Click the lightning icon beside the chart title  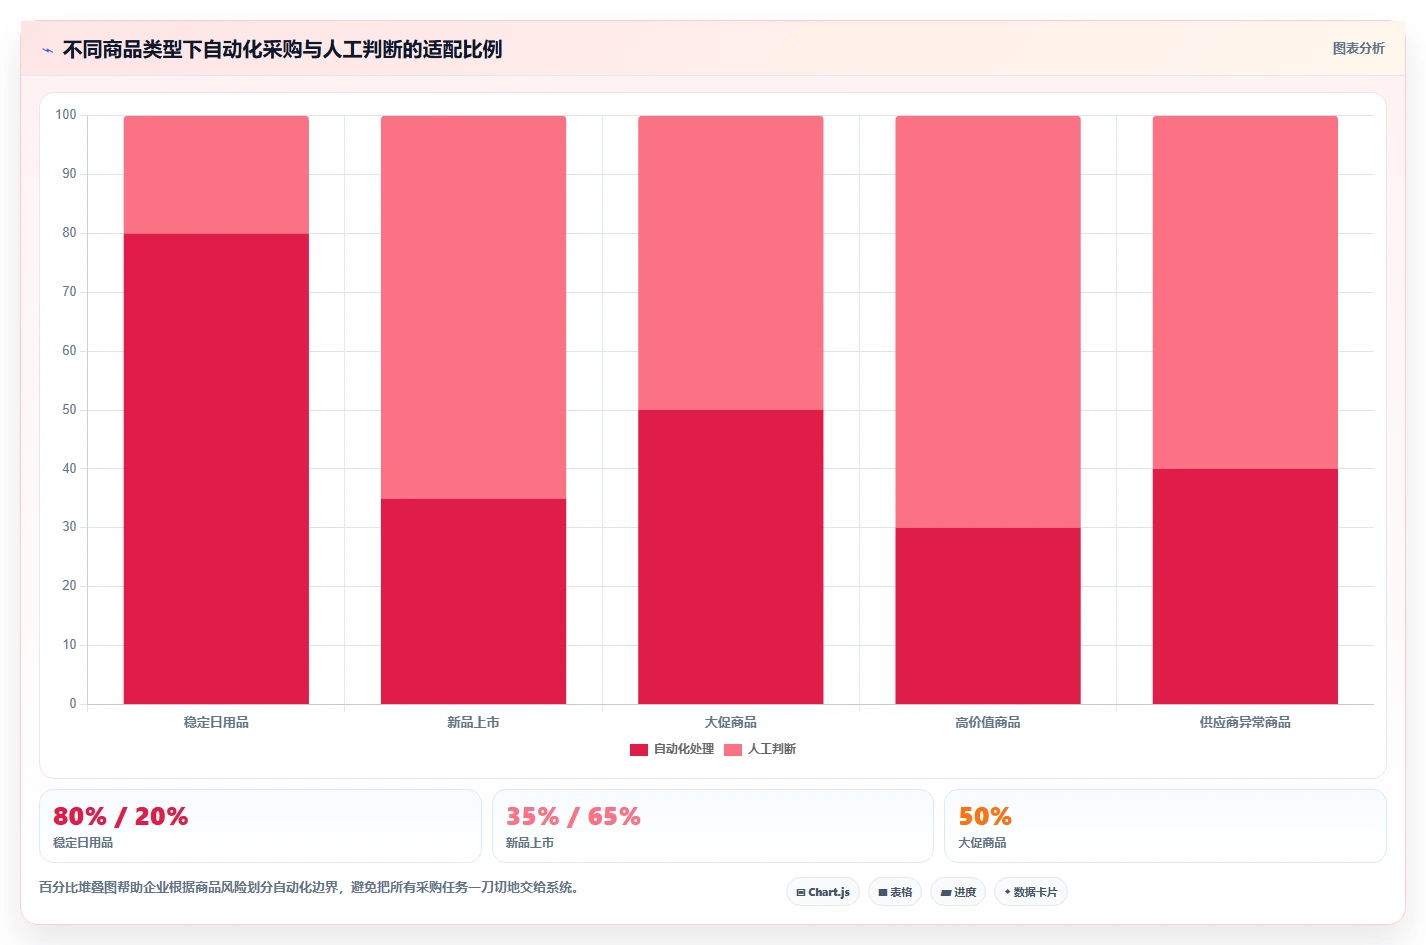(47, 50)
